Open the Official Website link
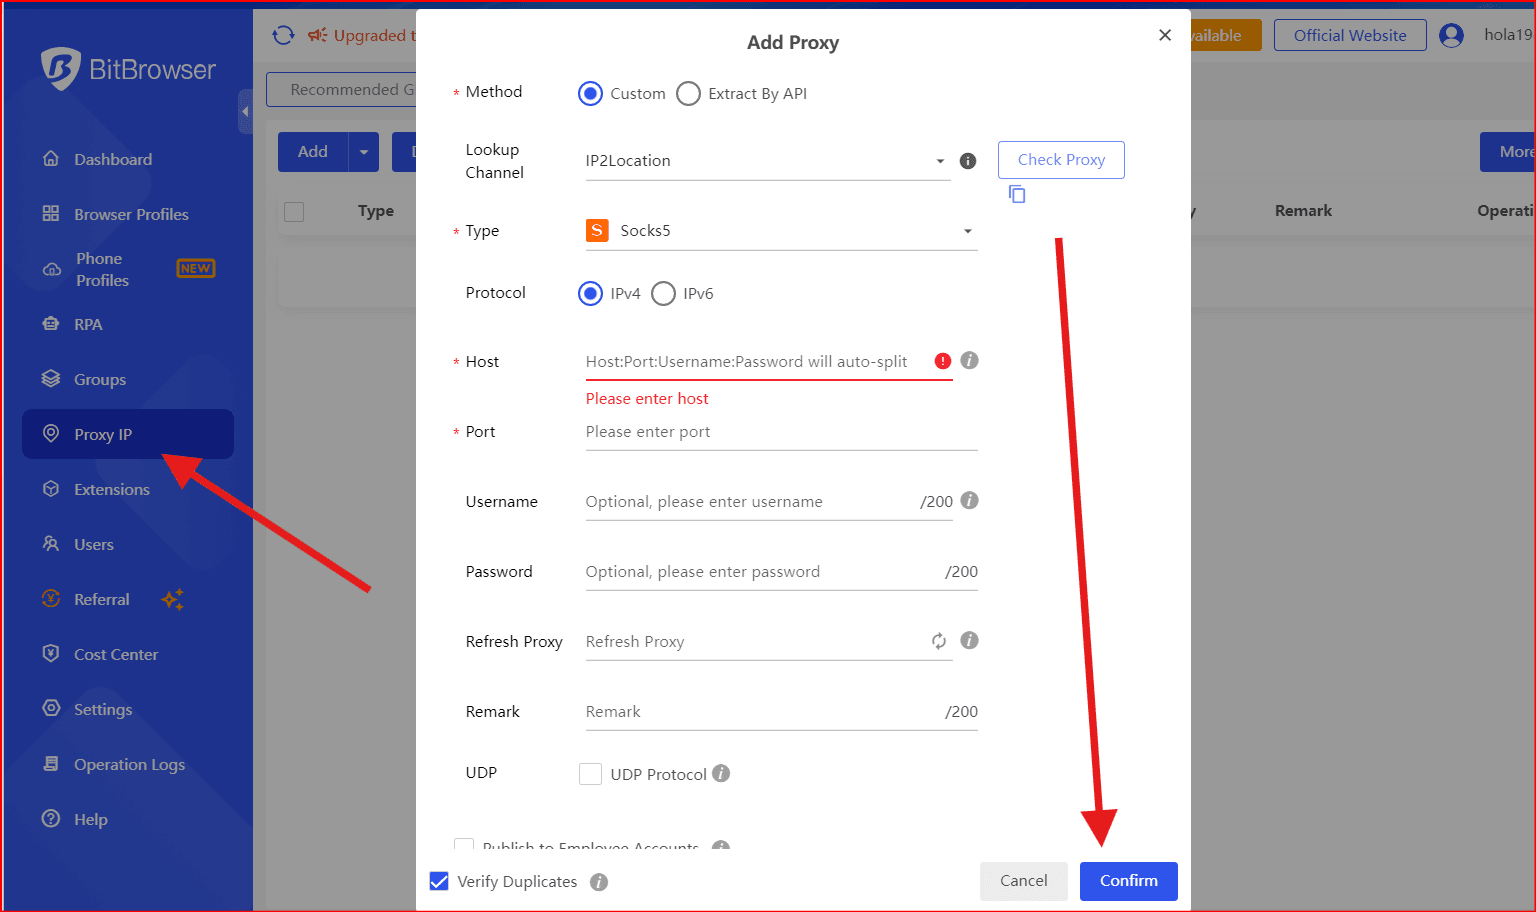The image size is (1536, 912). 1350,35
